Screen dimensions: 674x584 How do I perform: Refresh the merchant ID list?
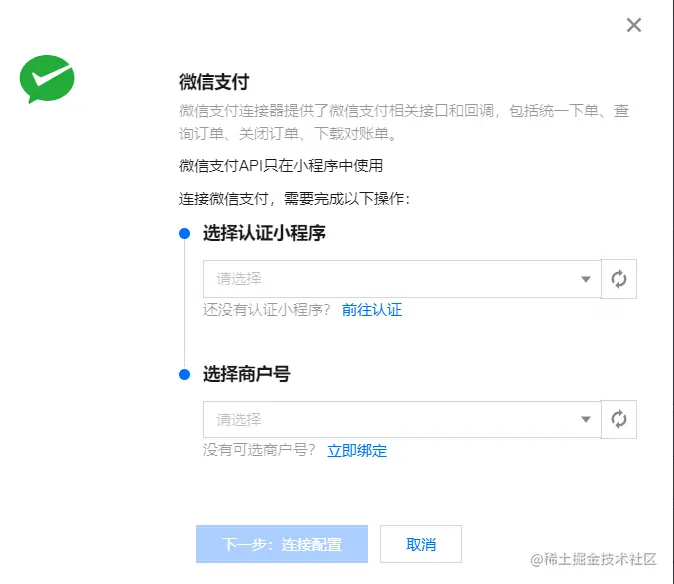619,420
